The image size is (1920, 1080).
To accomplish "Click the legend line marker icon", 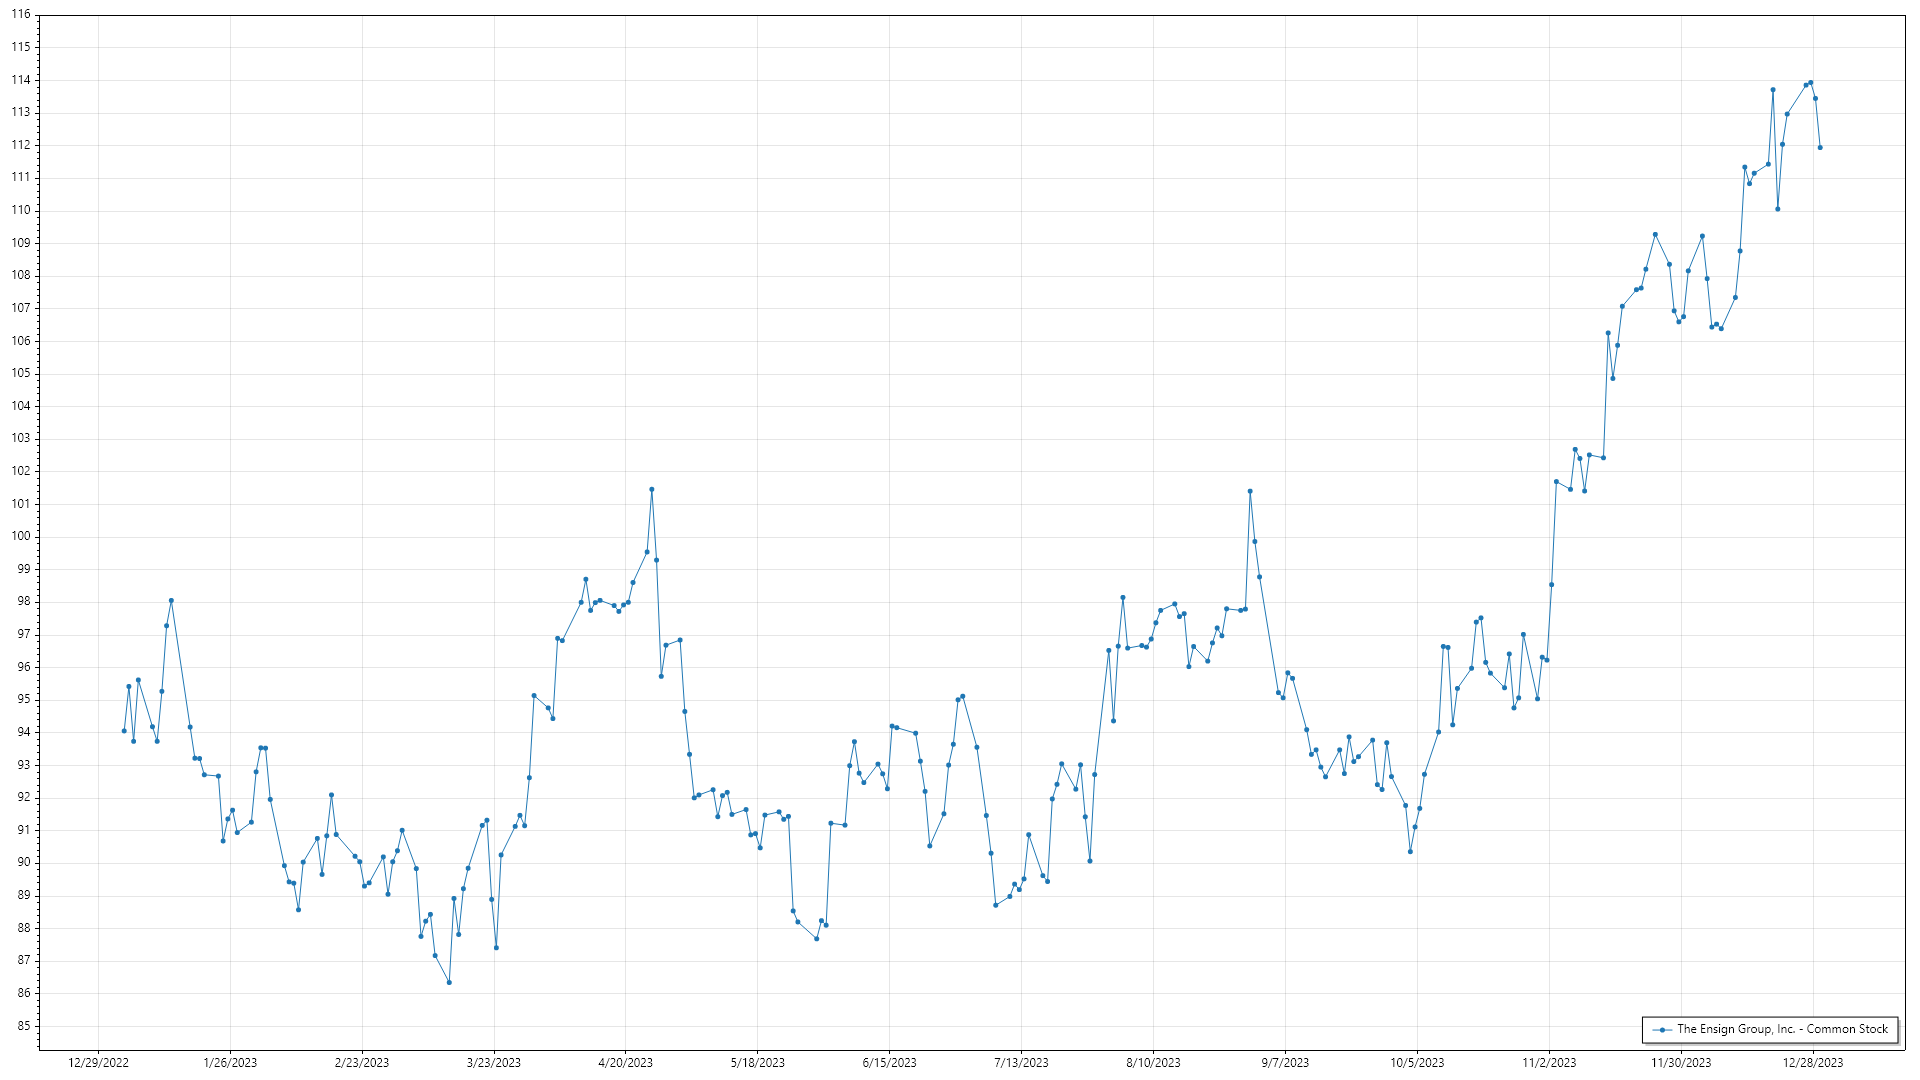I will coord(1662,1030).
